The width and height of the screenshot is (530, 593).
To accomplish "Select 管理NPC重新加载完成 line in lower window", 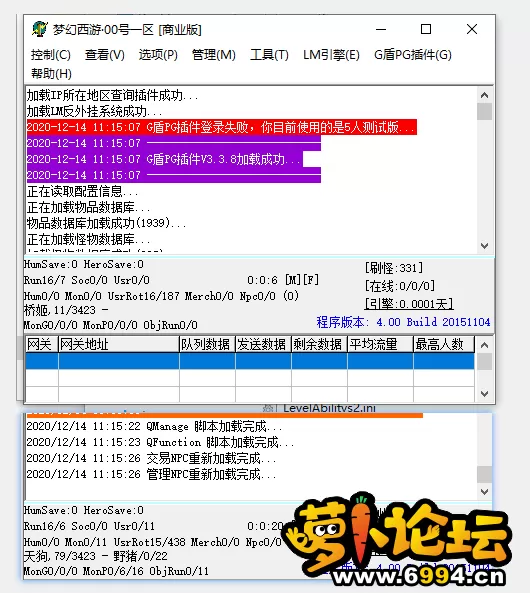I will point(151,474).
